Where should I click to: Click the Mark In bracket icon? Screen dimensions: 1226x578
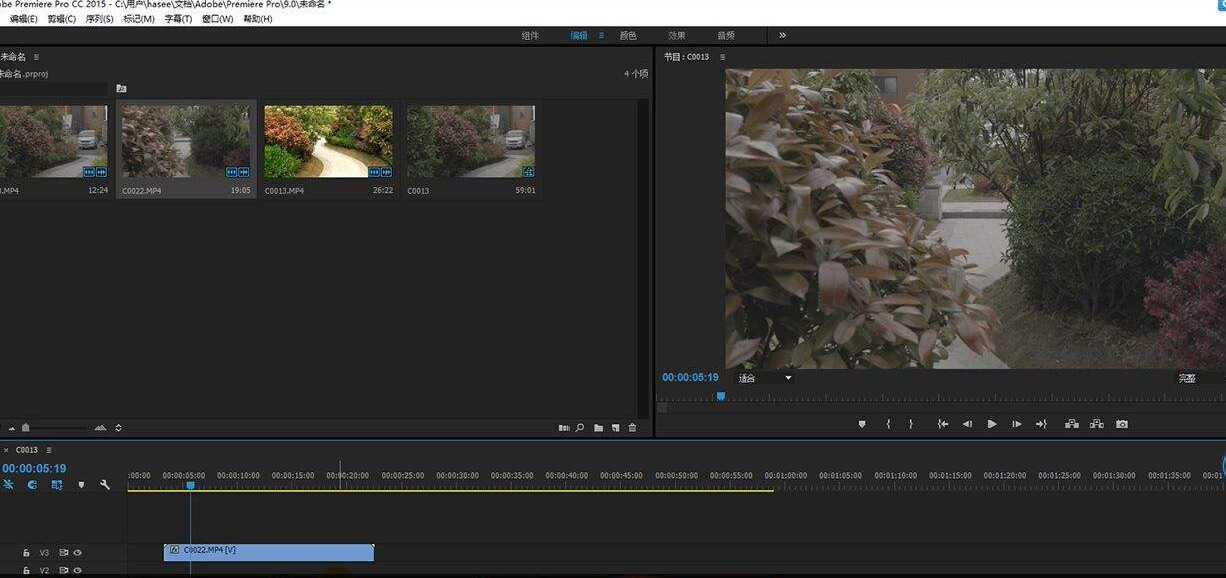[888, 424]
